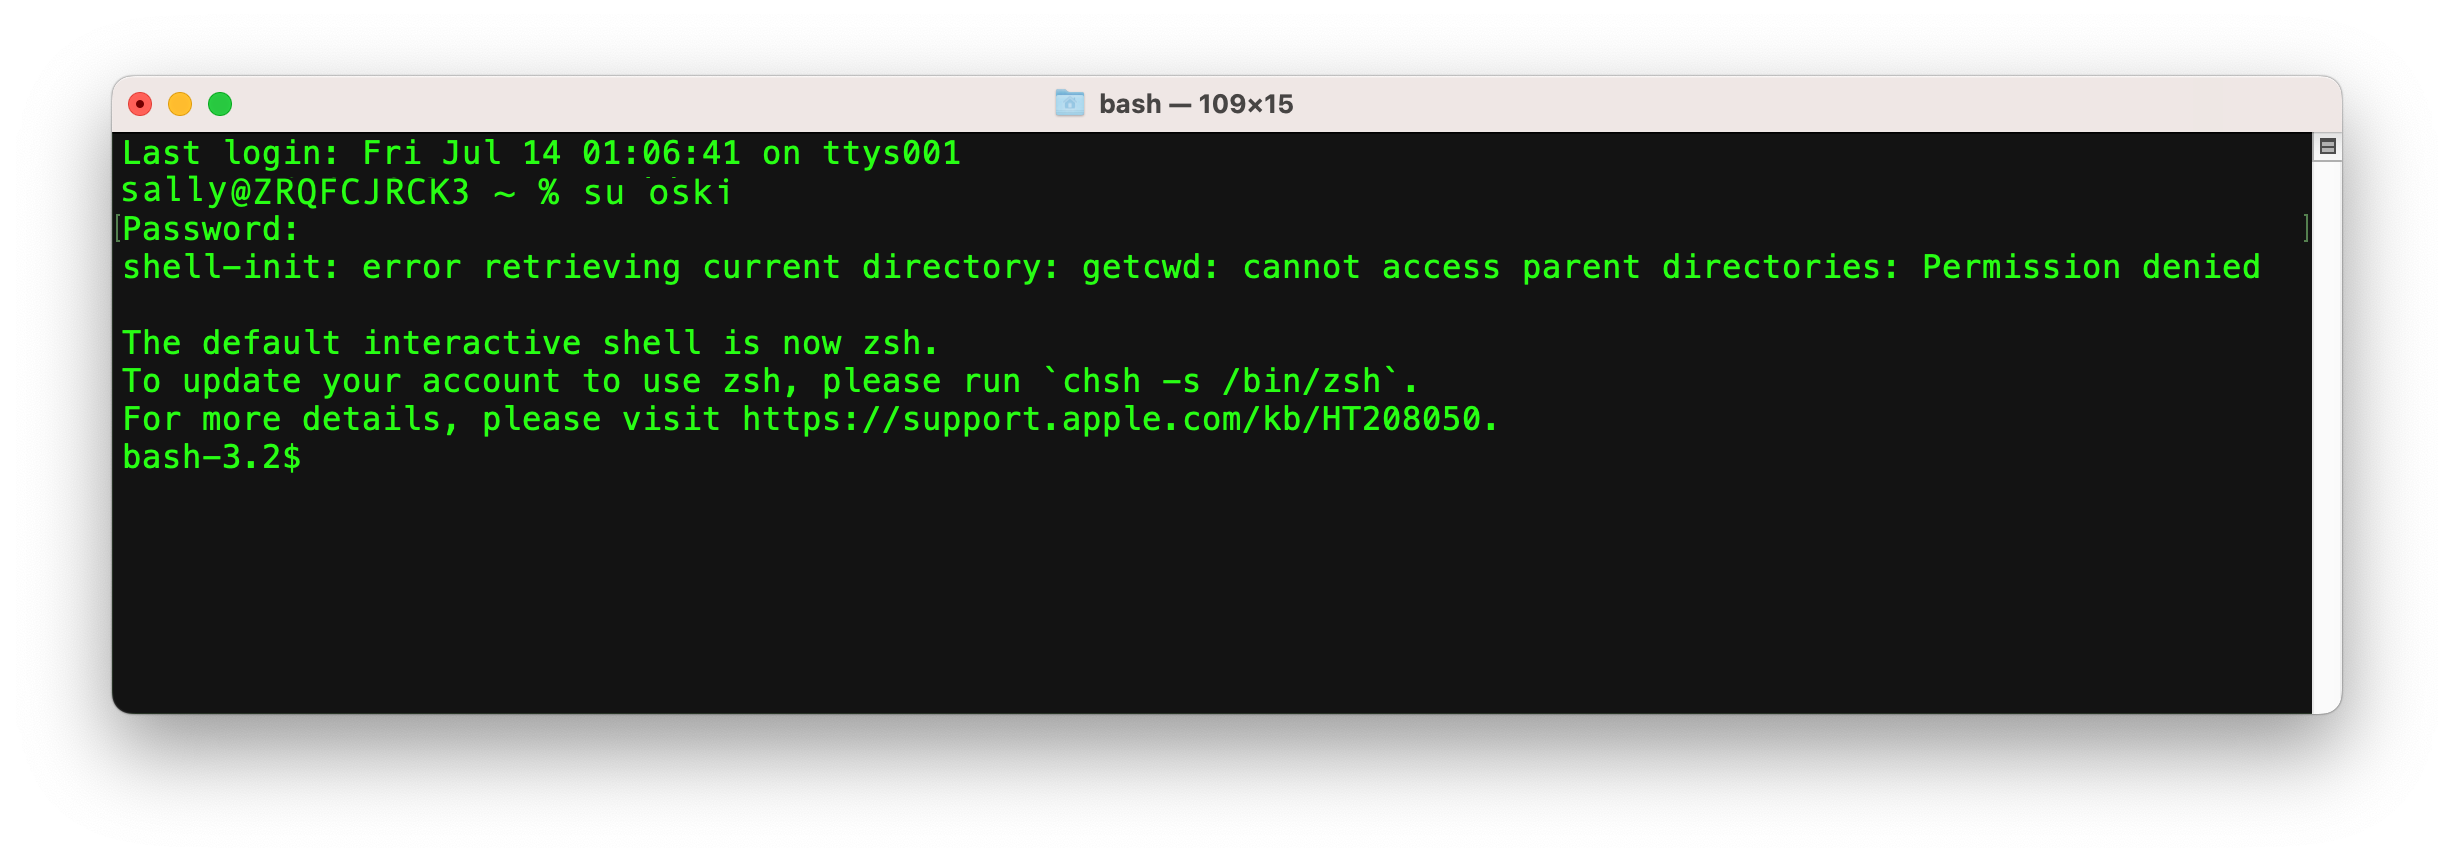Screen dimensions: 2454x862
Task: Click the "Permission denied" error text
Action: (2091, 267)
